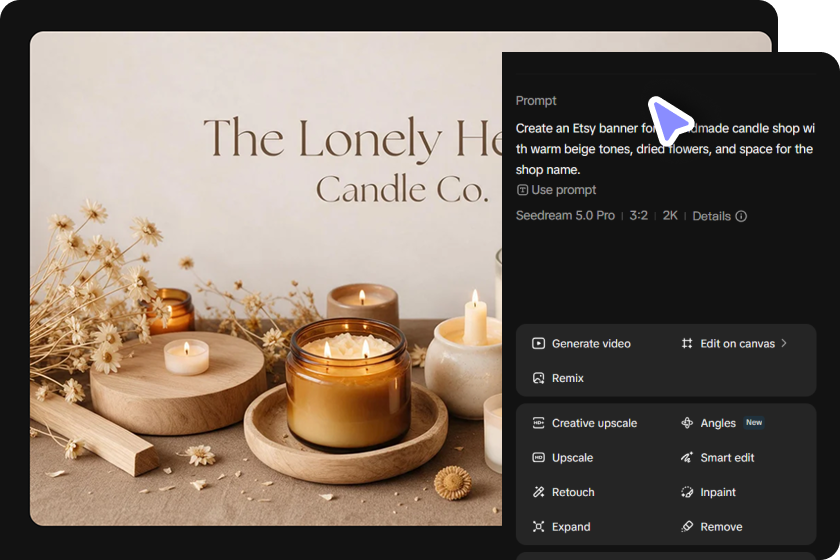Click the 3:2 aspect ratio text
Image resolution: width=840 pixels, height=560 pixels.
coord(638,215)
